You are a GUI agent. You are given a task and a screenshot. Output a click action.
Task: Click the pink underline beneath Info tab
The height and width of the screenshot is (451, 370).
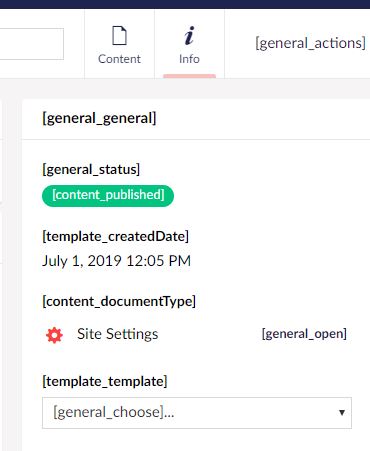tap(189, 76)
